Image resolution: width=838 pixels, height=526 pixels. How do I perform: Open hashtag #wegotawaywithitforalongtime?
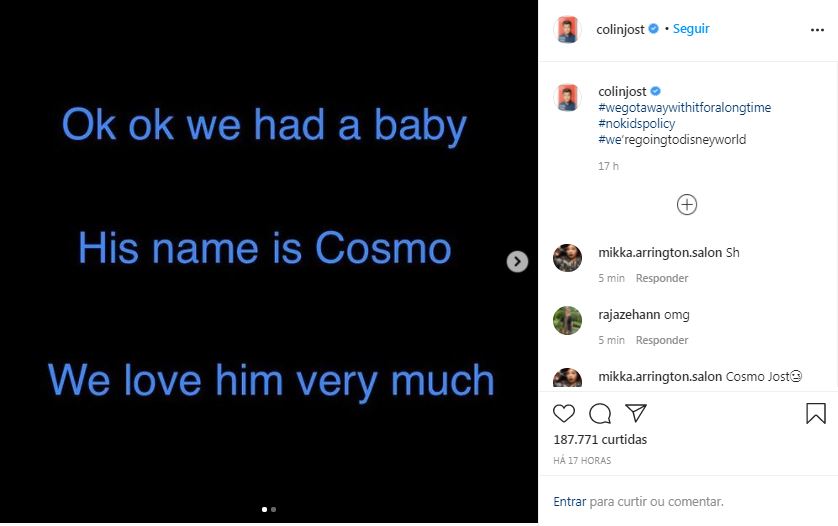tap(685, 107)
